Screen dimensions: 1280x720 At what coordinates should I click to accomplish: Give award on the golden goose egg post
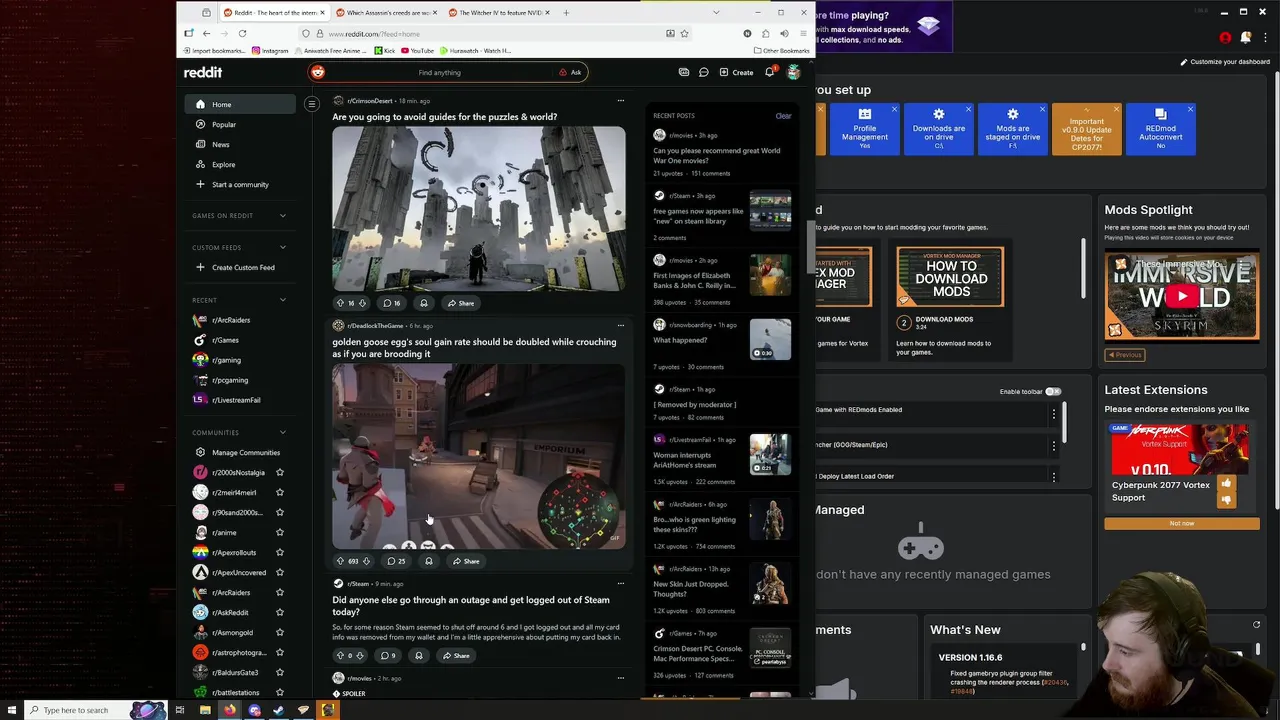428,561
